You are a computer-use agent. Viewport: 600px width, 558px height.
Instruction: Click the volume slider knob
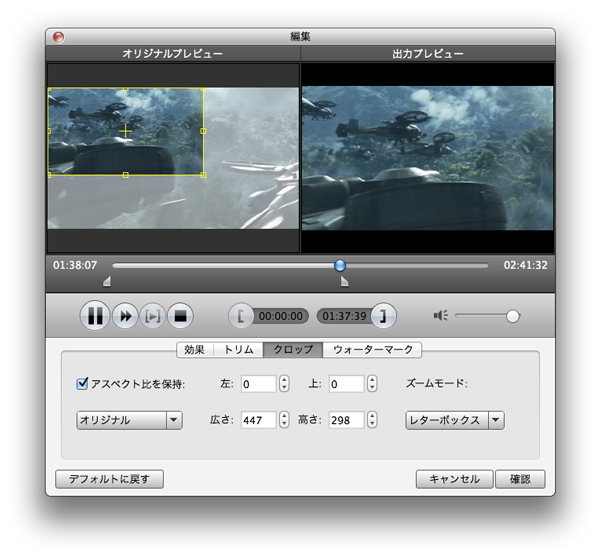point(512,316)
